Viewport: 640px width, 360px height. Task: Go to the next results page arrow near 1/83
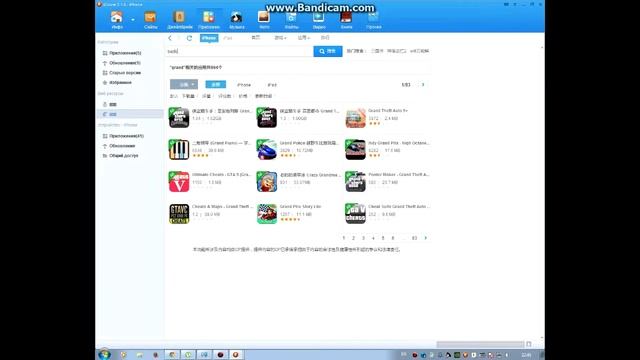tap(423, 85)
